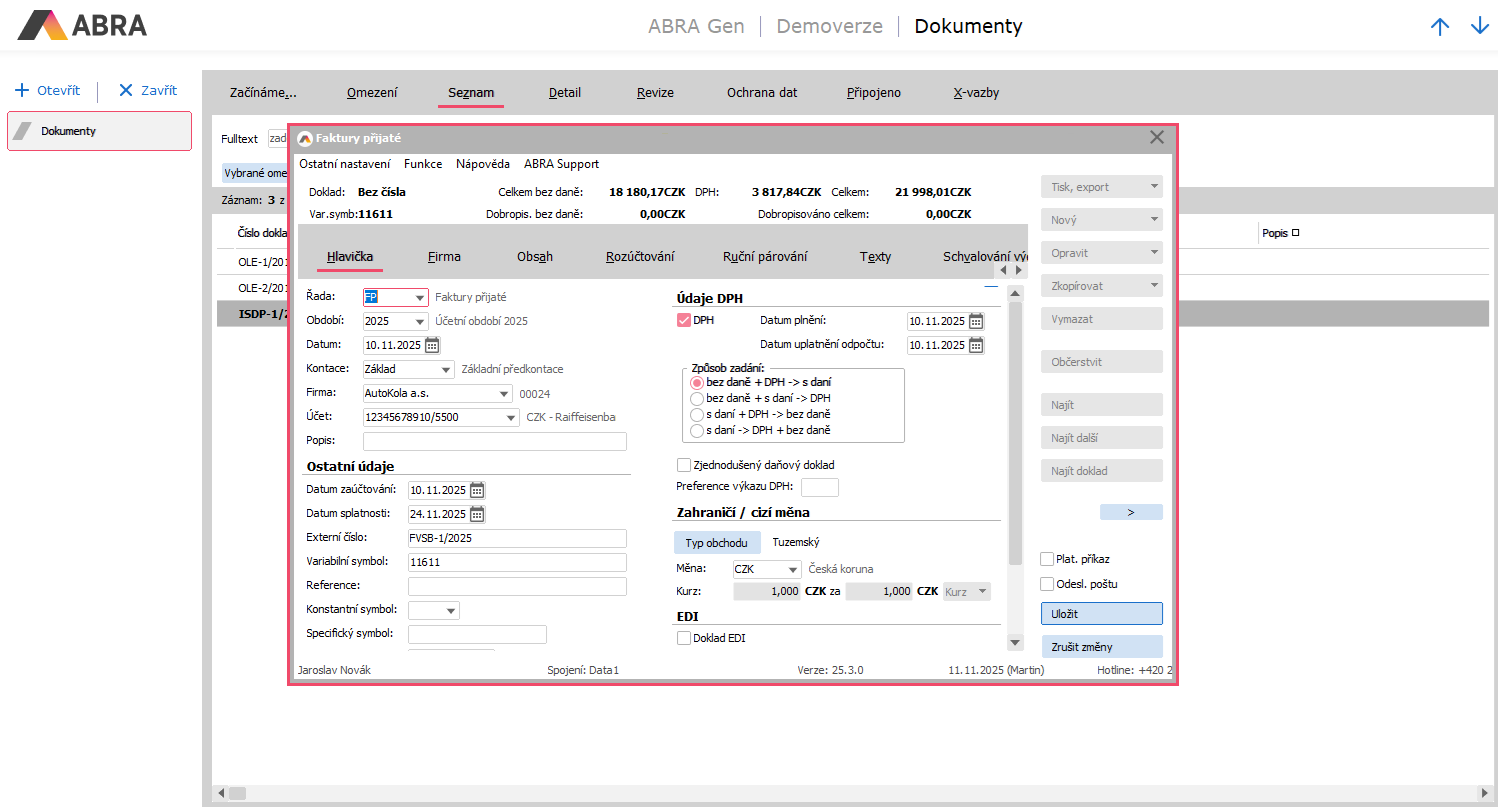The width and height of the screenshot is (1498, 807).
Task: Expand the Kontace dropdown
Action: pyautogui.click(x=445, y=369)
